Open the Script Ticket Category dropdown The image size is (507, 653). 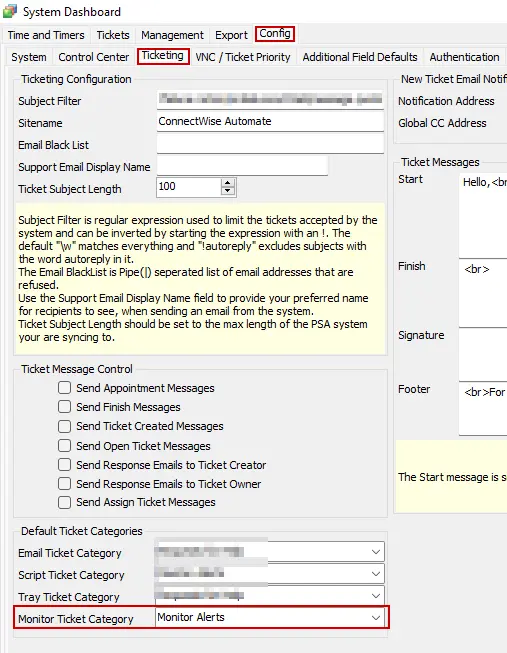point(375,574)
